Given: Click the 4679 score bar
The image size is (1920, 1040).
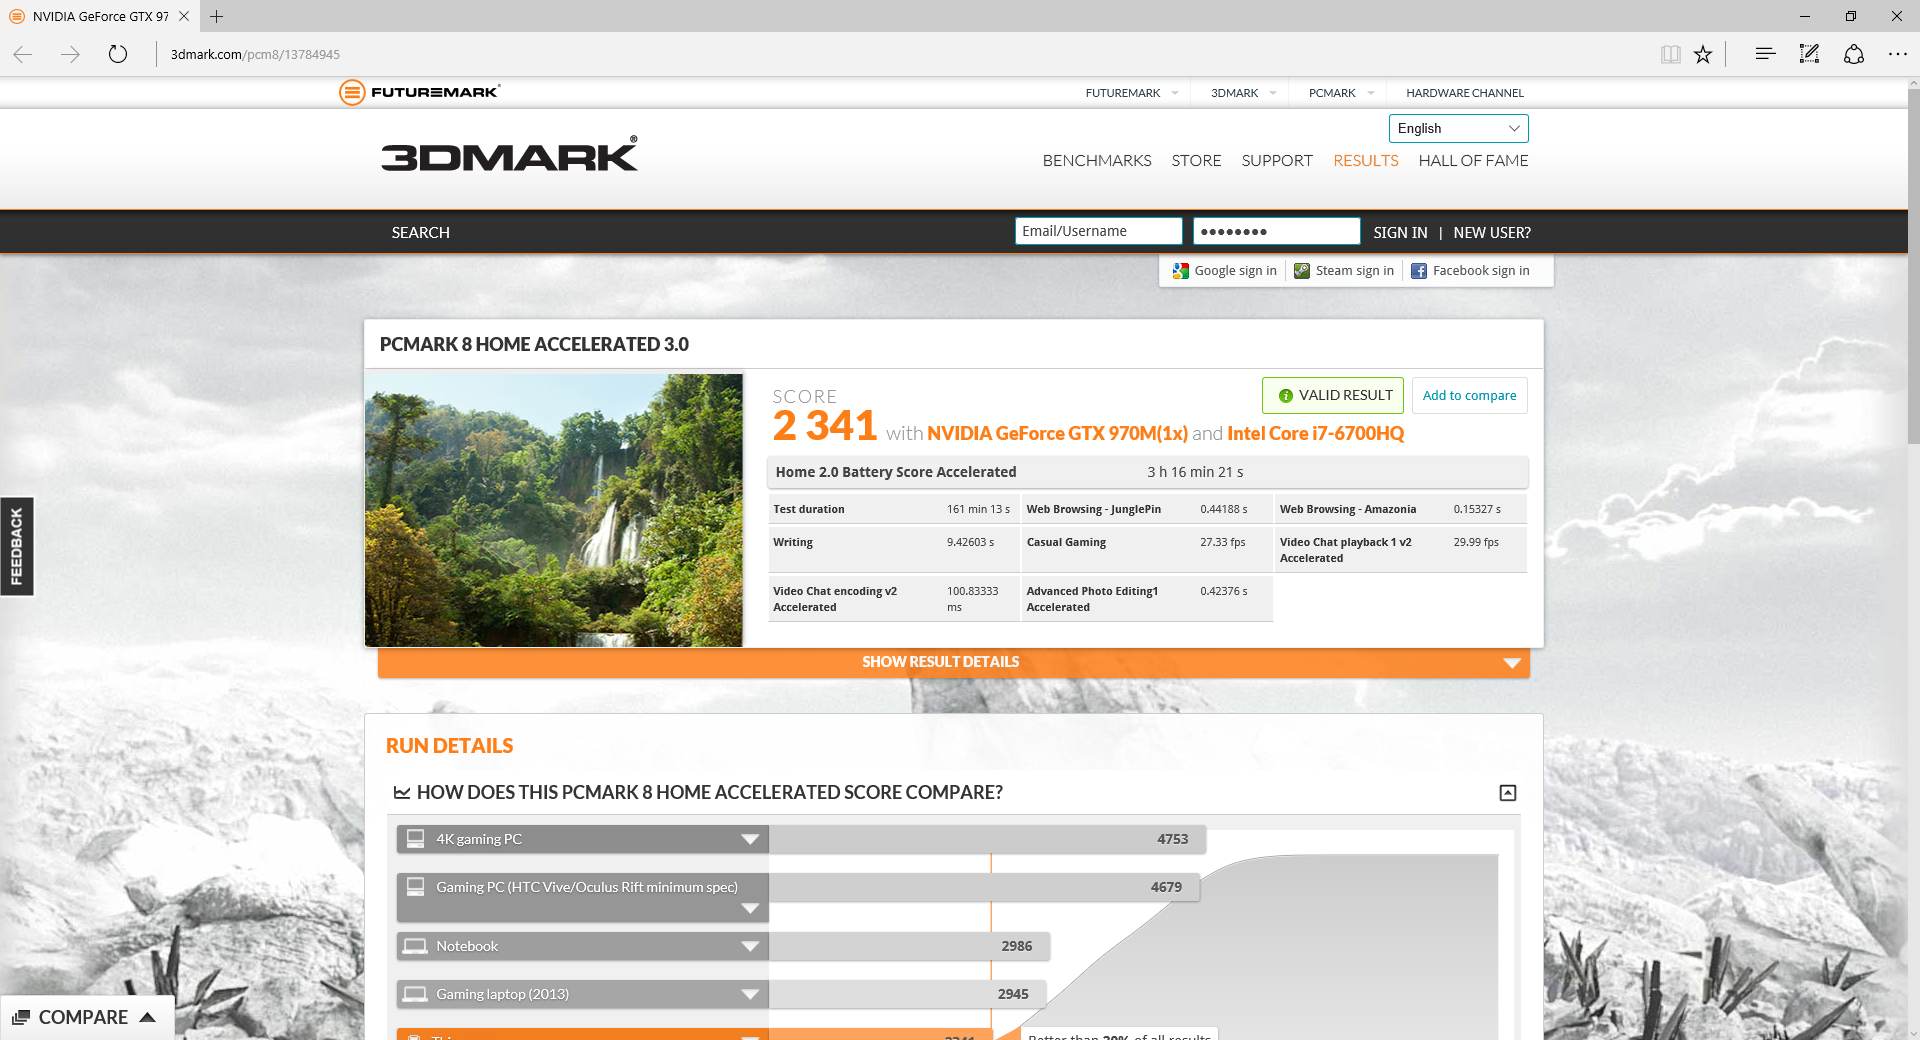Looking at the screenshot, I should pyautogui.click(x=984, y=887).
